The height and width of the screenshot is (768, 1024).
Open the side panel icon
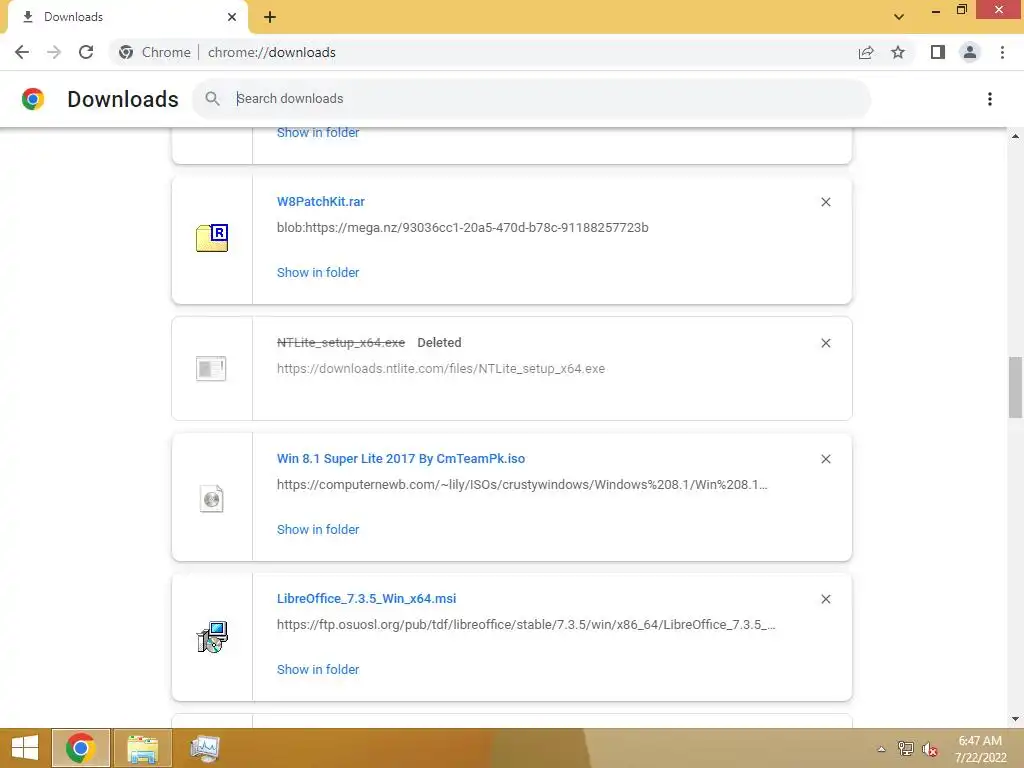(x=938, y=52)
